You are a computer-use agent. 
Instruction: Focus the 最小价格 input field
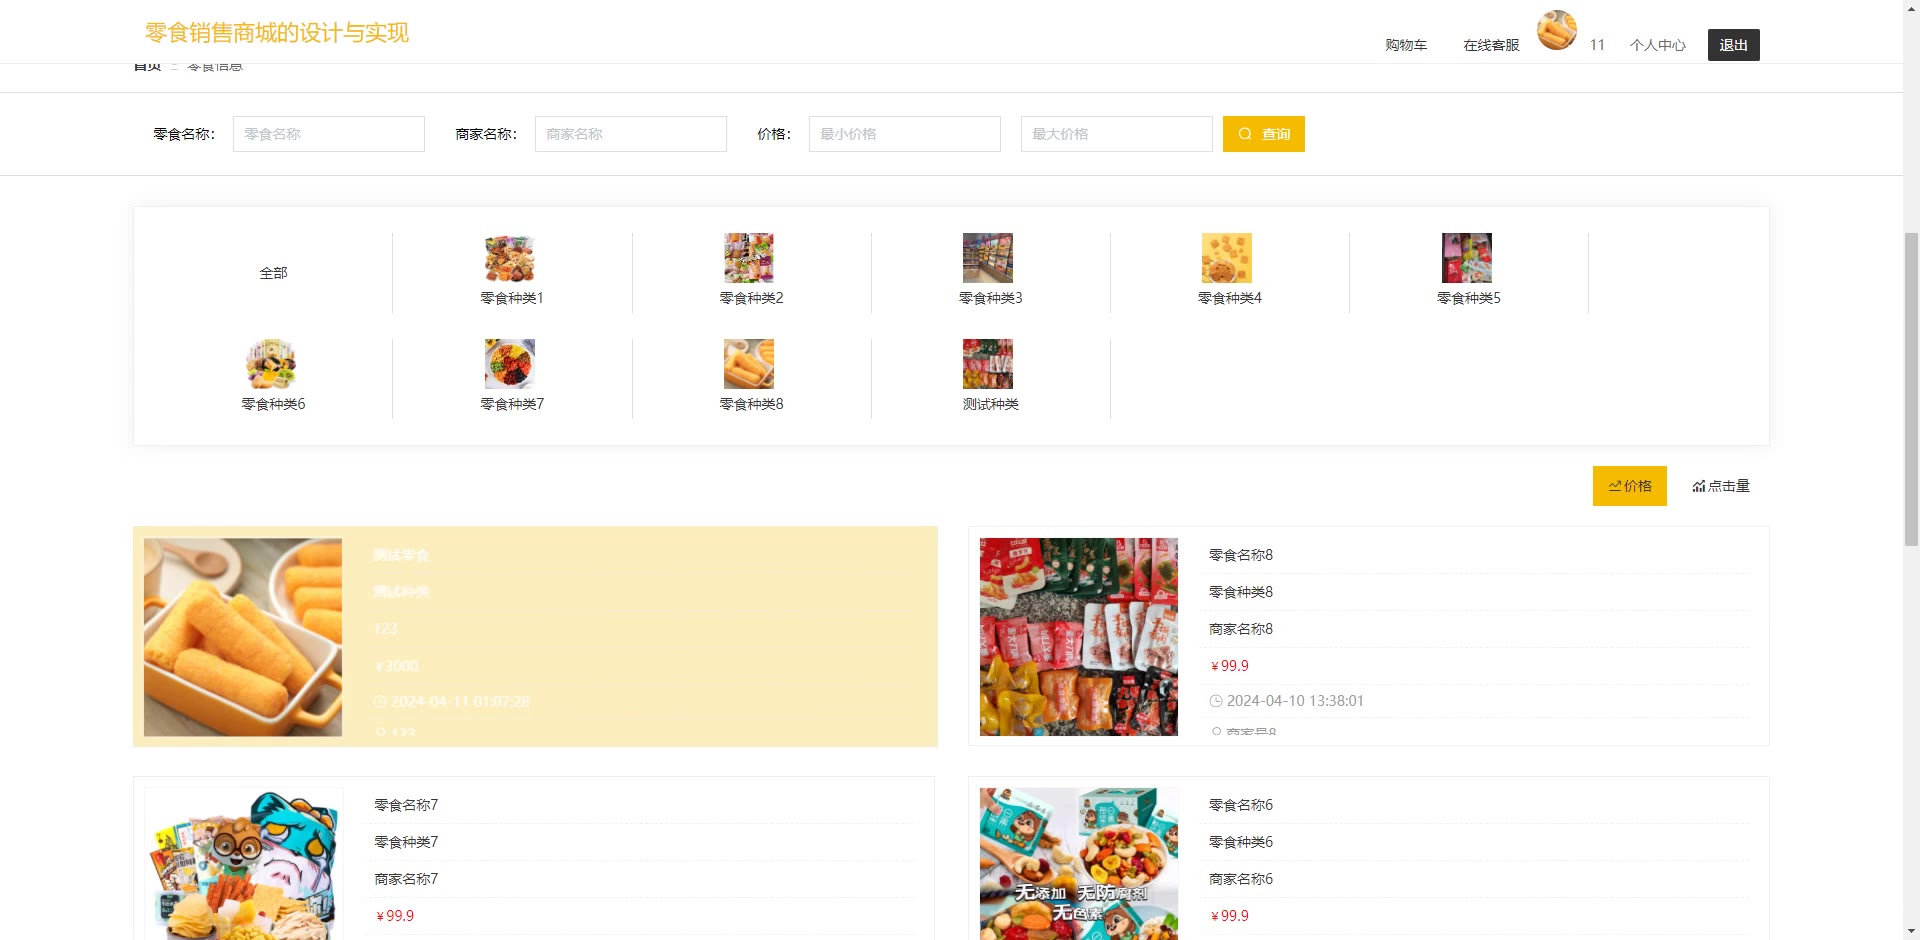click(905, 134)
